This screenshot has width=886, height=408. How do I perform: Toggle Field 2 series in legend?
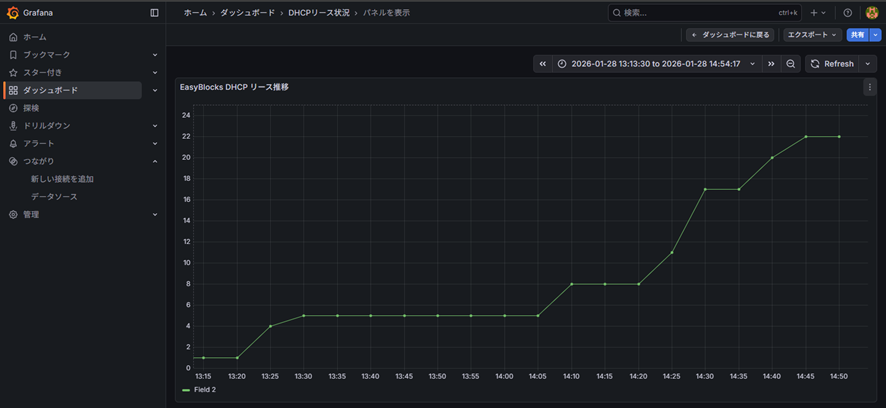tap(204, 390)
